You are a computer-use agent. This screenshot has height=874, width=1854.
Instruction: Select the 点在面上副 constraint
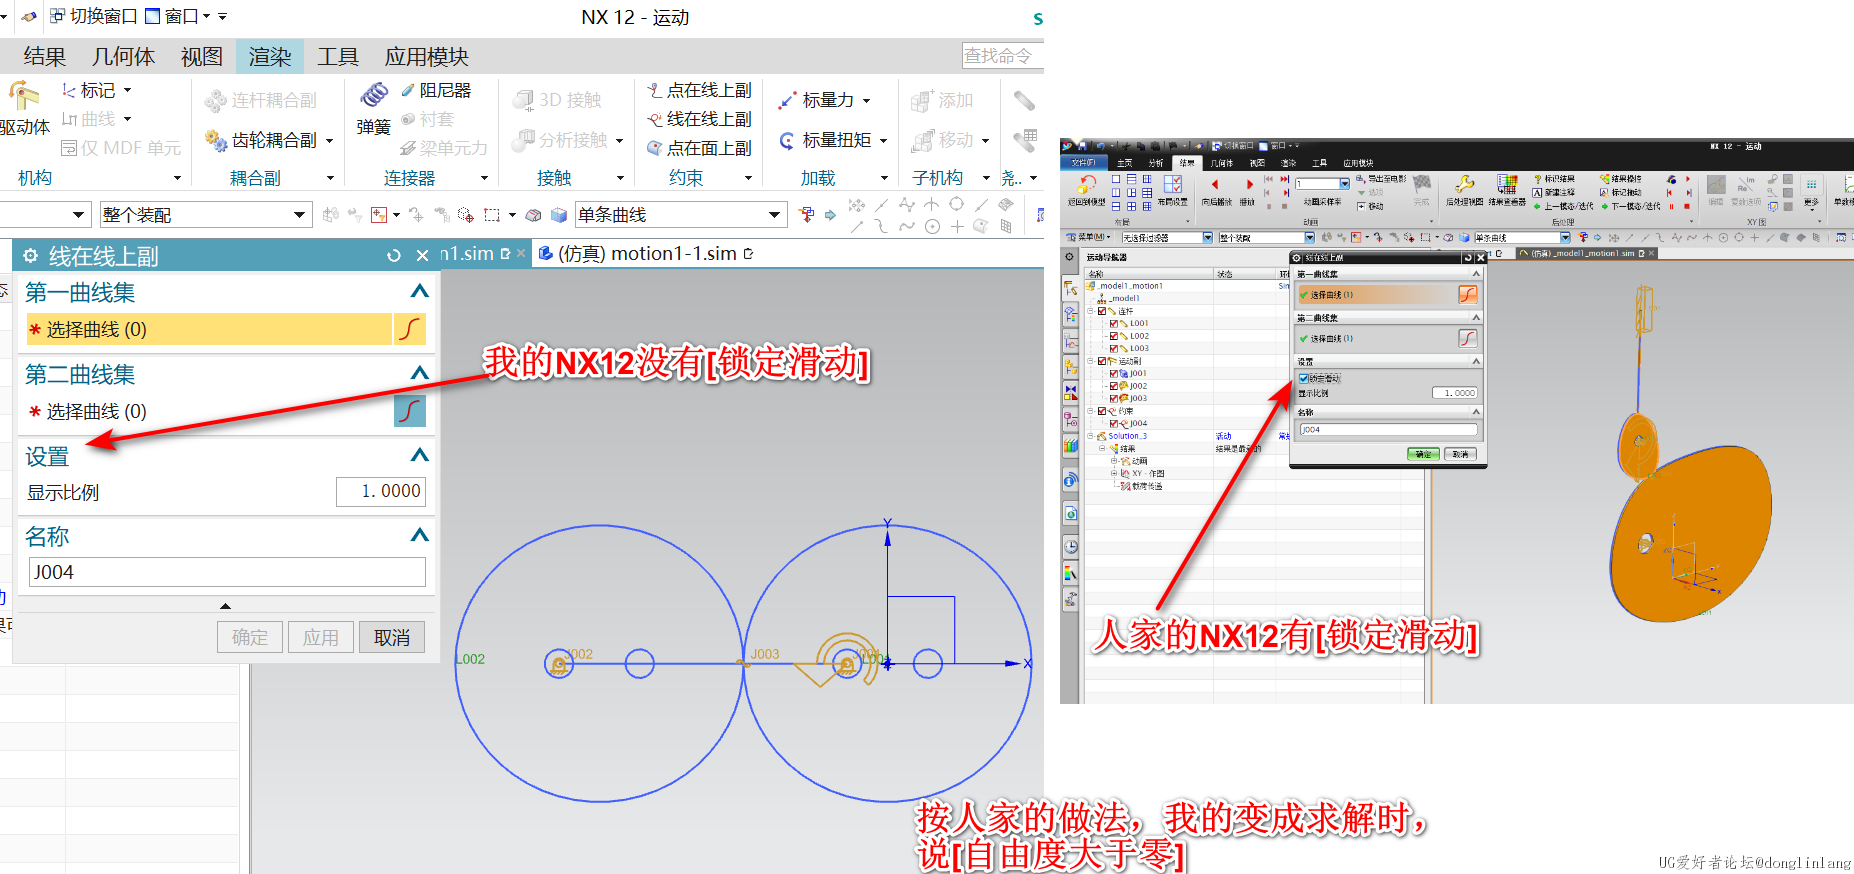(699, 148)
